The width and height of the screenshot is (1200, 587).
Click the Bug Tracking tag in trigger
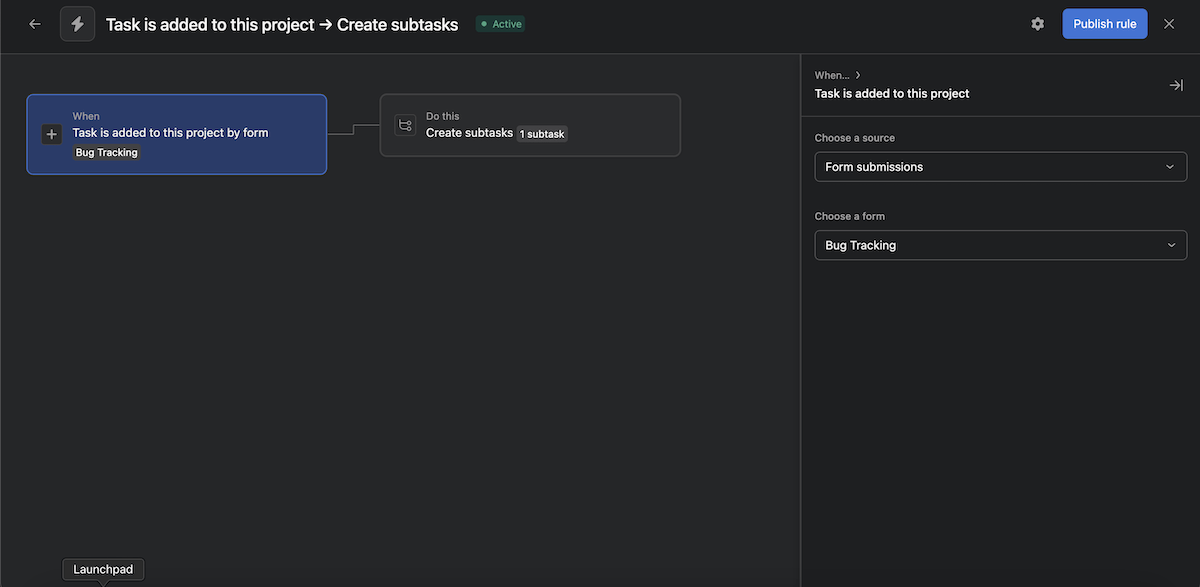click(x=106, y=153)
